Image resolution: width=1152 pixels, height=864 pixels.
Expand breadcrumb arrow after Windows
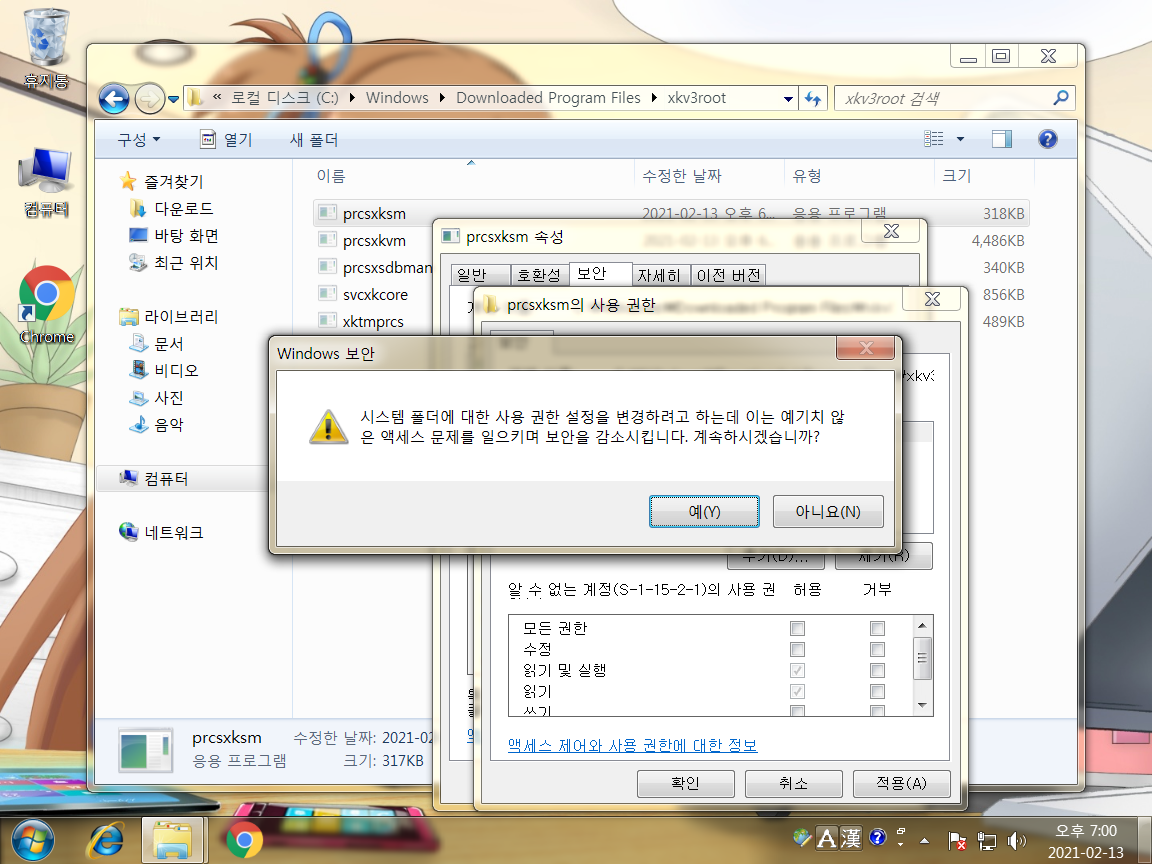coord(442,98)
